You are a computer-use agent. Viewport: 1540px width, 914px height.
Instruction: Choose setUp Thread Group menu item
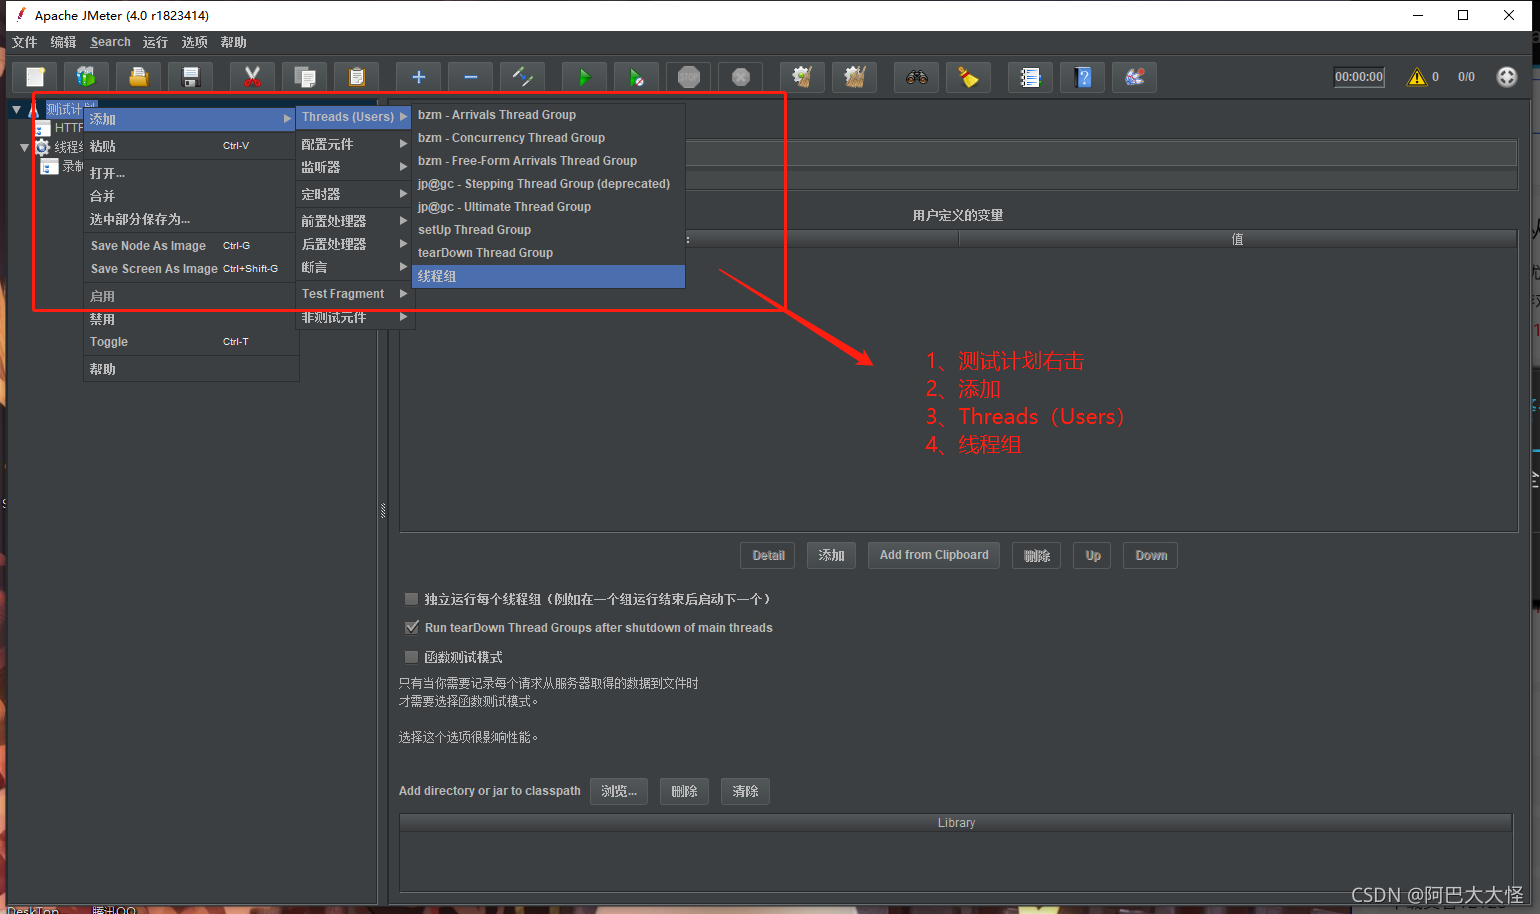click(549, 230)
